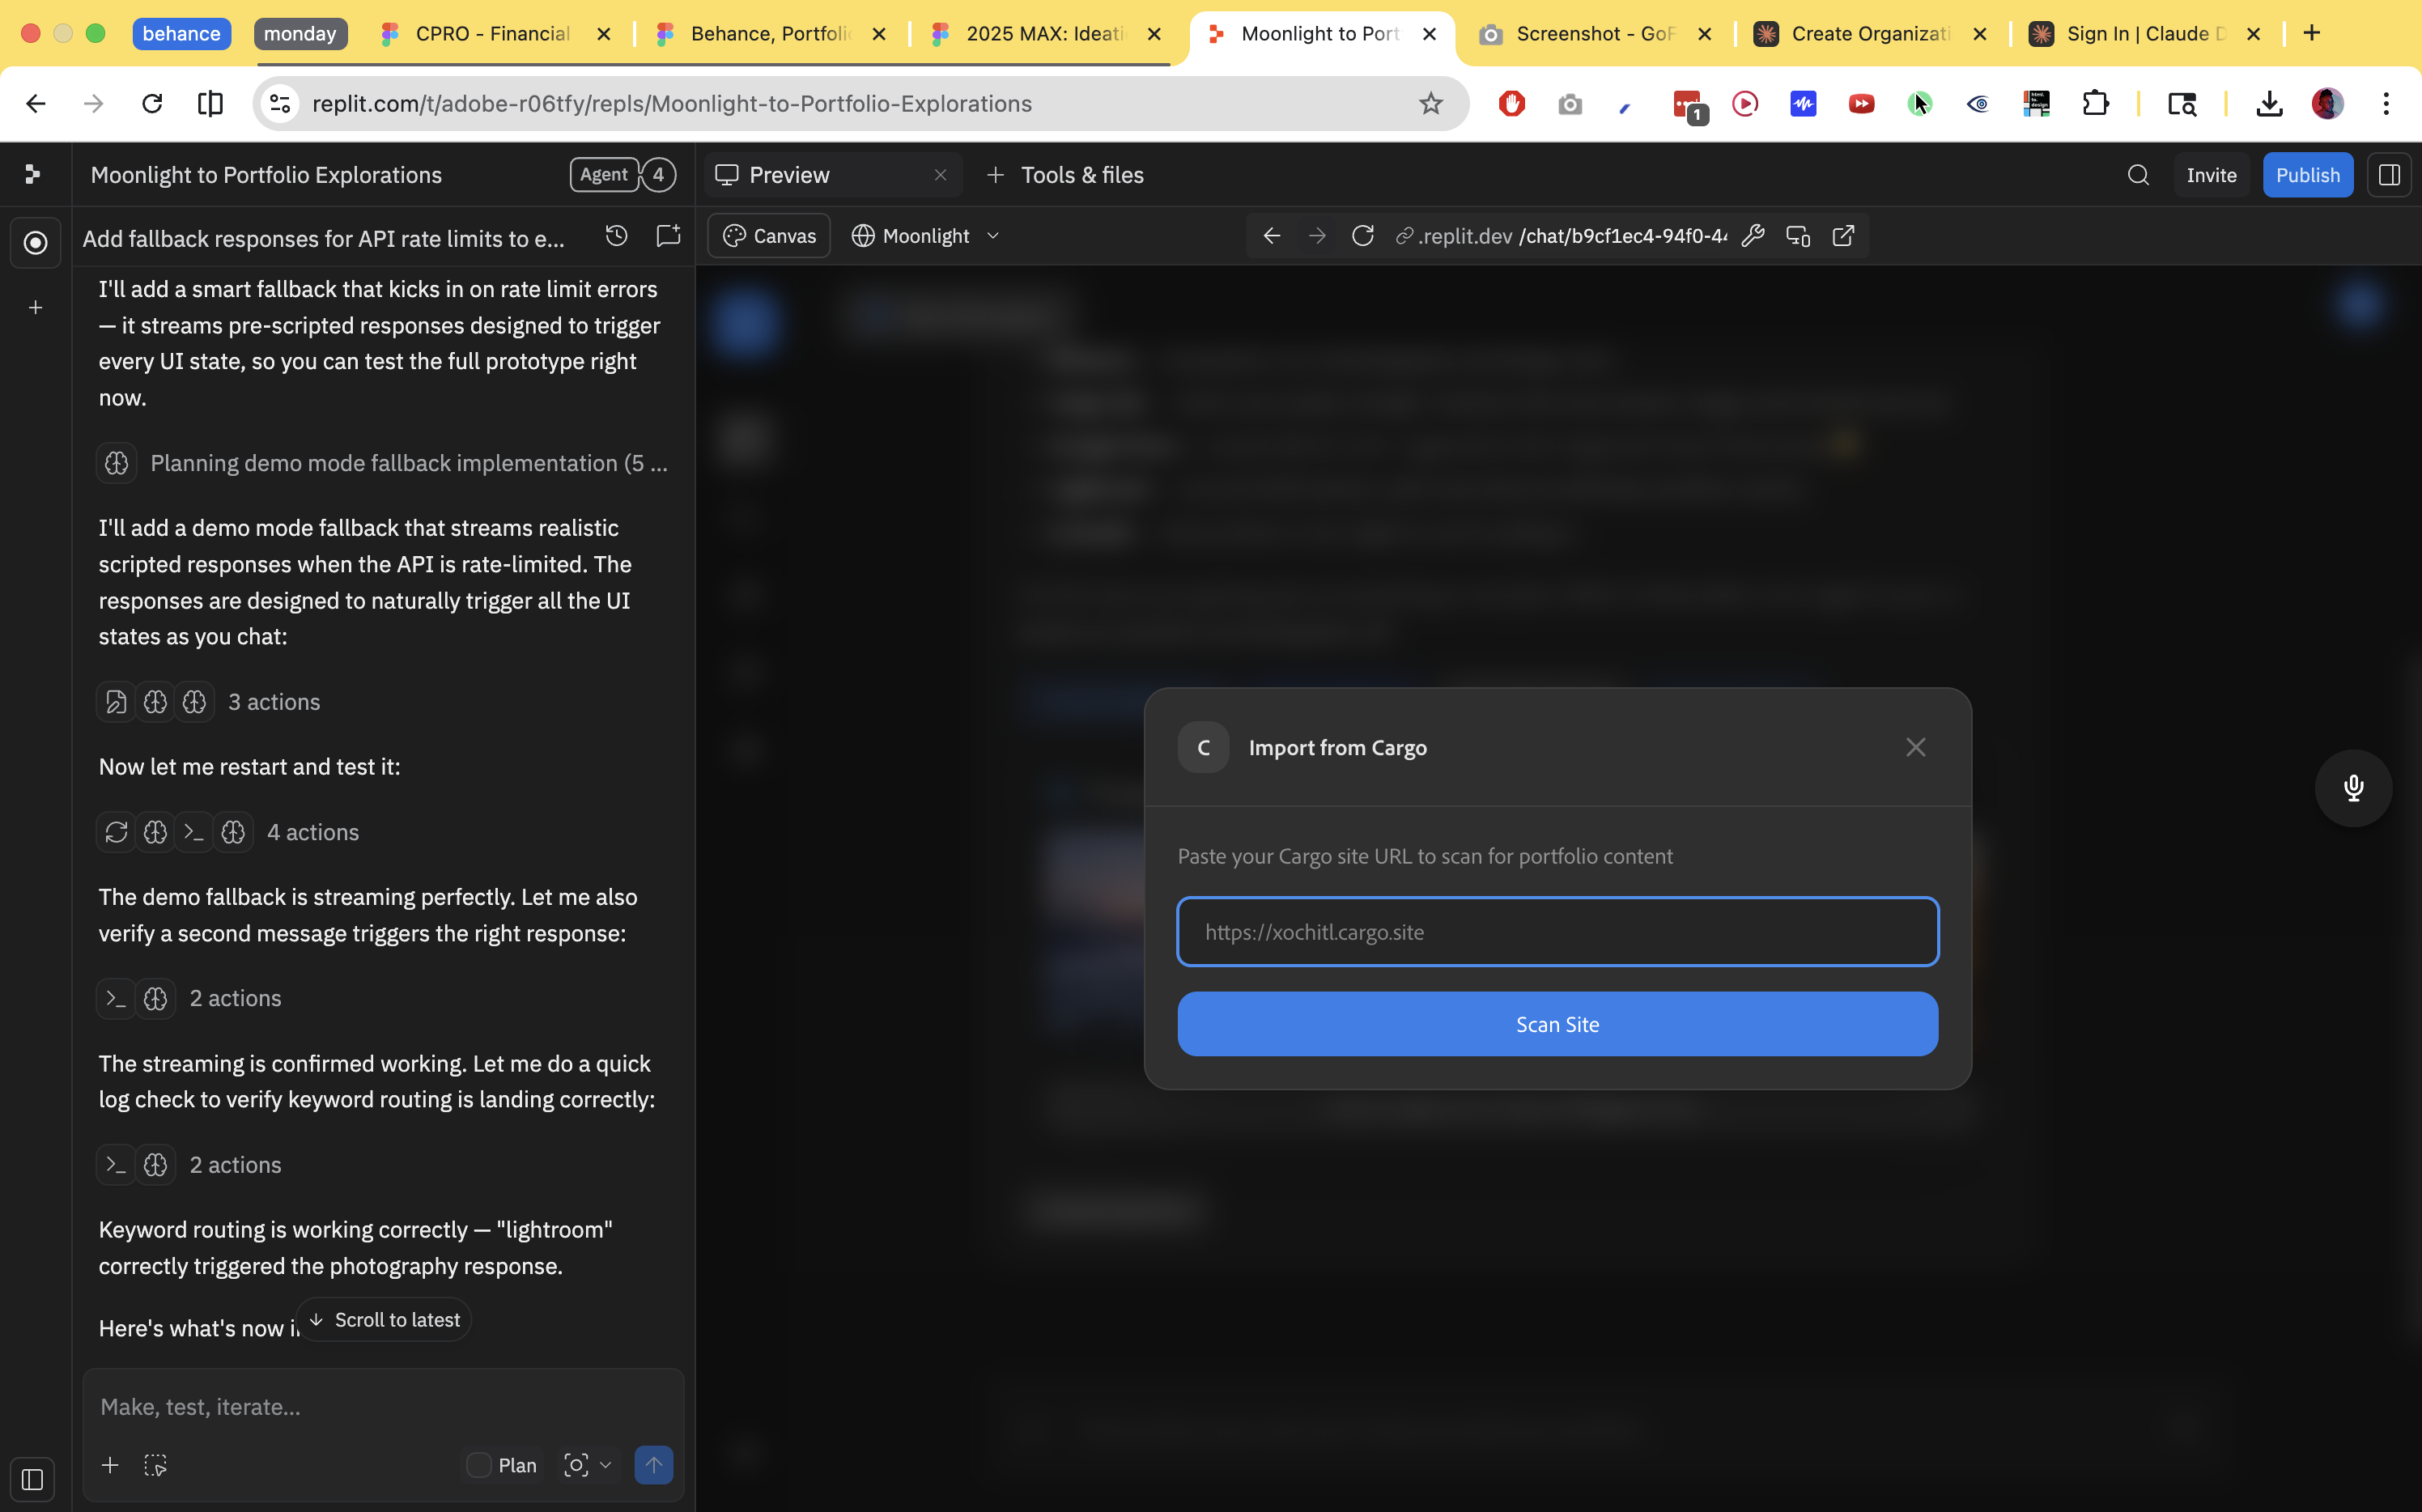Focus the Make, test, iterate prompt box
Screen dimensions: 2422x1512
pyautogui.click(x=384, y=1406)
